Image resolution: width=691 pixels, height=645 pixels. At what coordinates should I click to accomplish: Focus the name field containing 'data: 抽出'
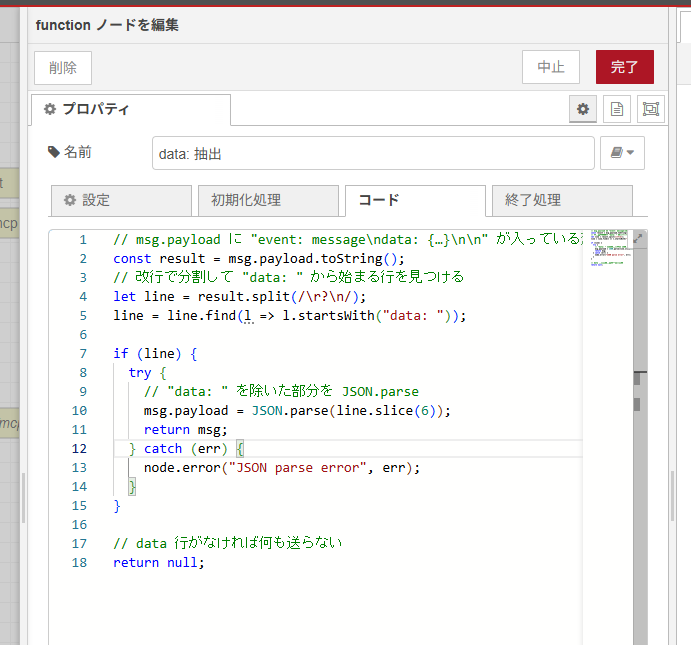(372, 154)
